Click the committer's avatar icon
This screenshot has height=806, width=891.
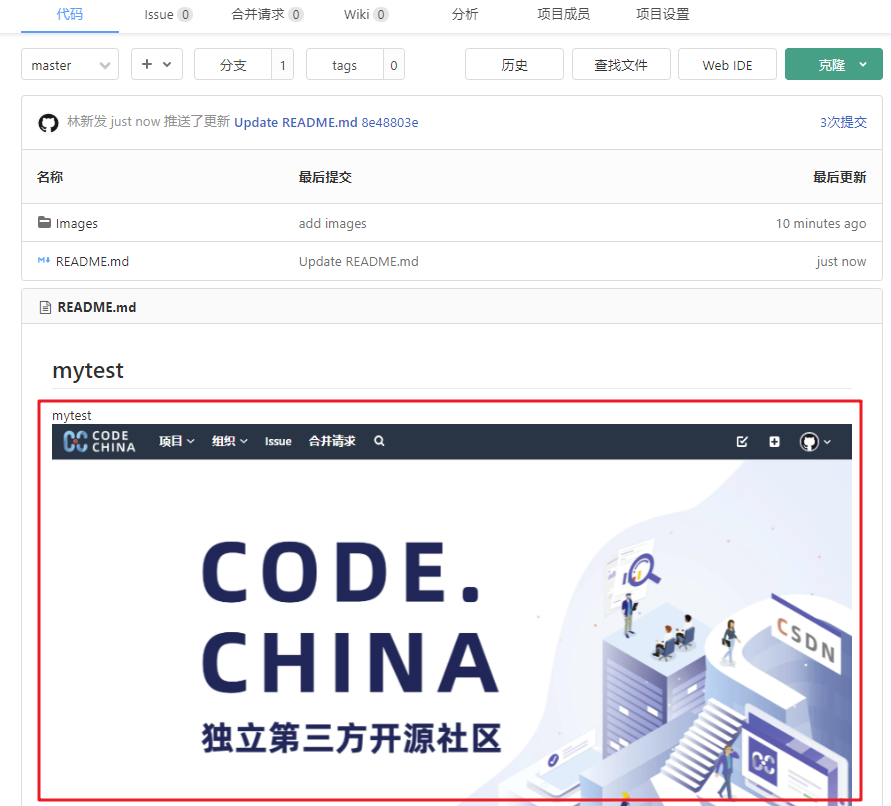tap(48, 122)
